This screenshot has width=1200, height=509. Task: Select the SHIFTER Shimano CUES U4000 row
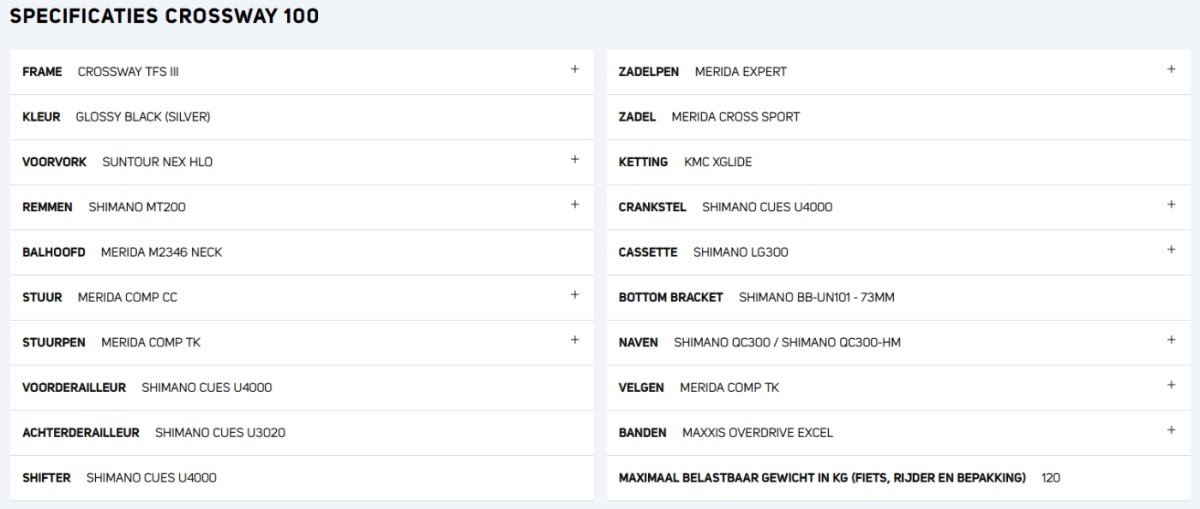coord(302,477)
